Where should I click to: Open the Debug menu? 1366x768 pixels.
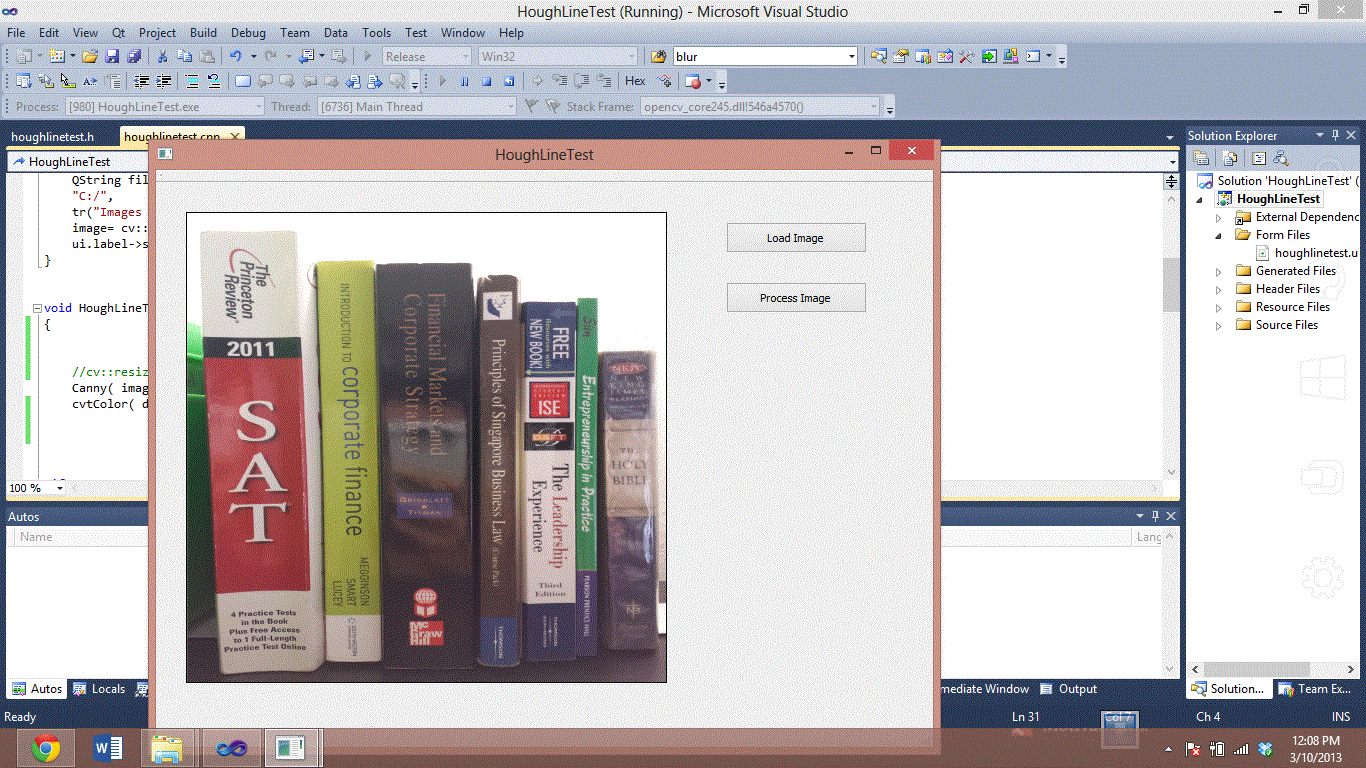248,32
